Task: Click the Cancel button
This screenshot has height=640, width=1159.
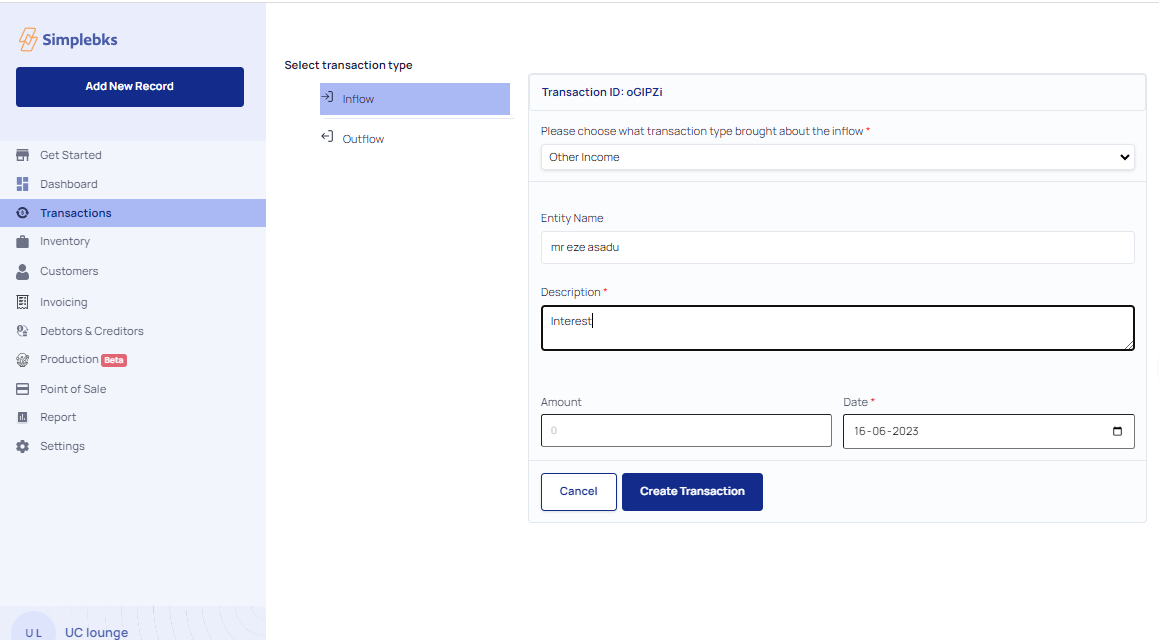Action: pos(579,491)
